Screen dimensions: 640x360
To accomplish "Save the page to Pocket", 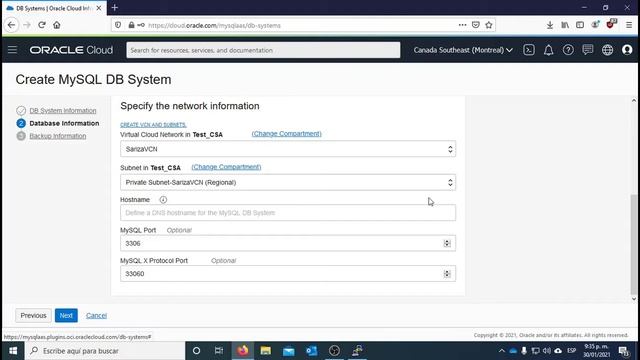I will pyautogui.click(x=476, y=25).
